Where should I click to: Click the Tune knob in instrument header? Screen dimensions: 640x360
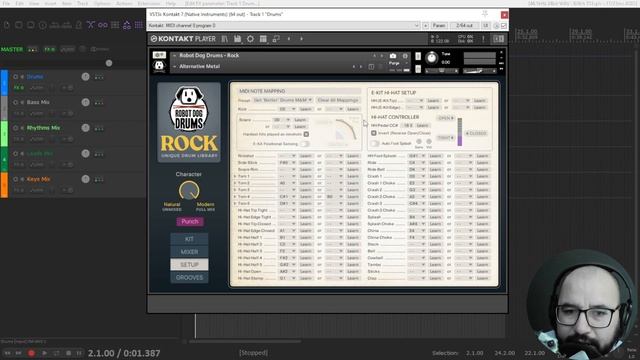click(x=431, y=58)
